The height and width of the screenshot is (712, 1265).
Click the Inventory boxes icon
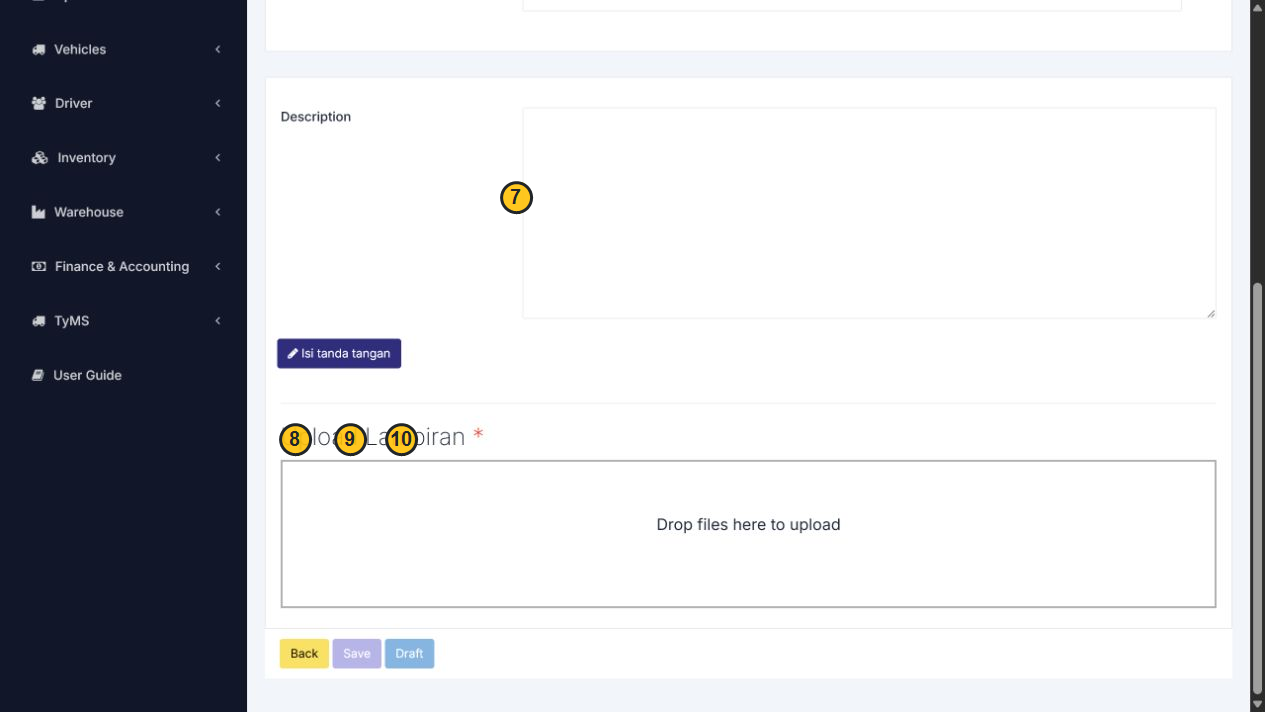tap(40, 158)
